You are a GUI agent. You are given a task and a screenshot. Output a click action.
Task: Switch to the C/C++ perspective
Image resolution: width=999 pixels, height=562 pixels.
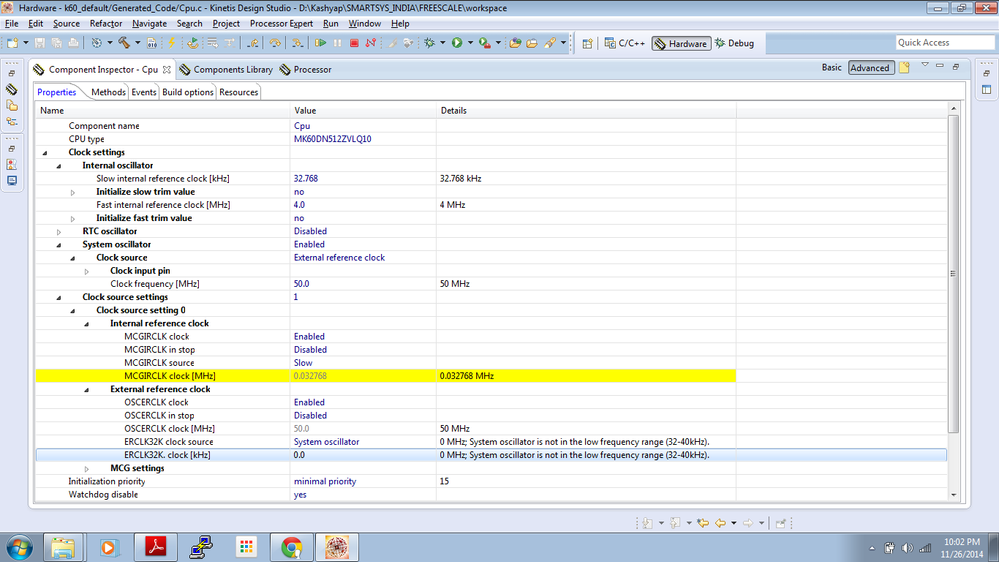pos(624,43)
